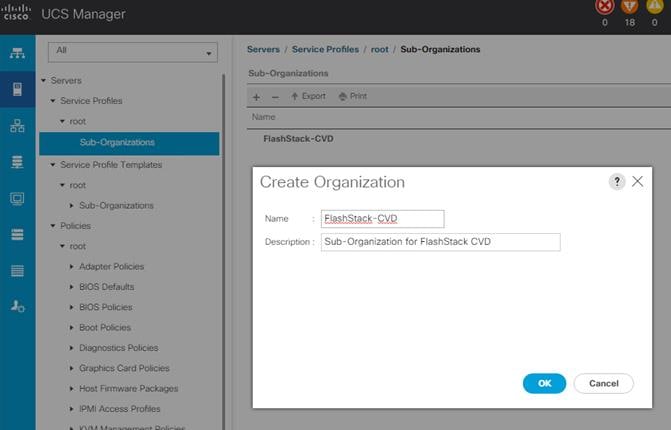This screenshot has height=430, width=671.
Task: Click the root breadcrumb link
Action: click(380, 50)
